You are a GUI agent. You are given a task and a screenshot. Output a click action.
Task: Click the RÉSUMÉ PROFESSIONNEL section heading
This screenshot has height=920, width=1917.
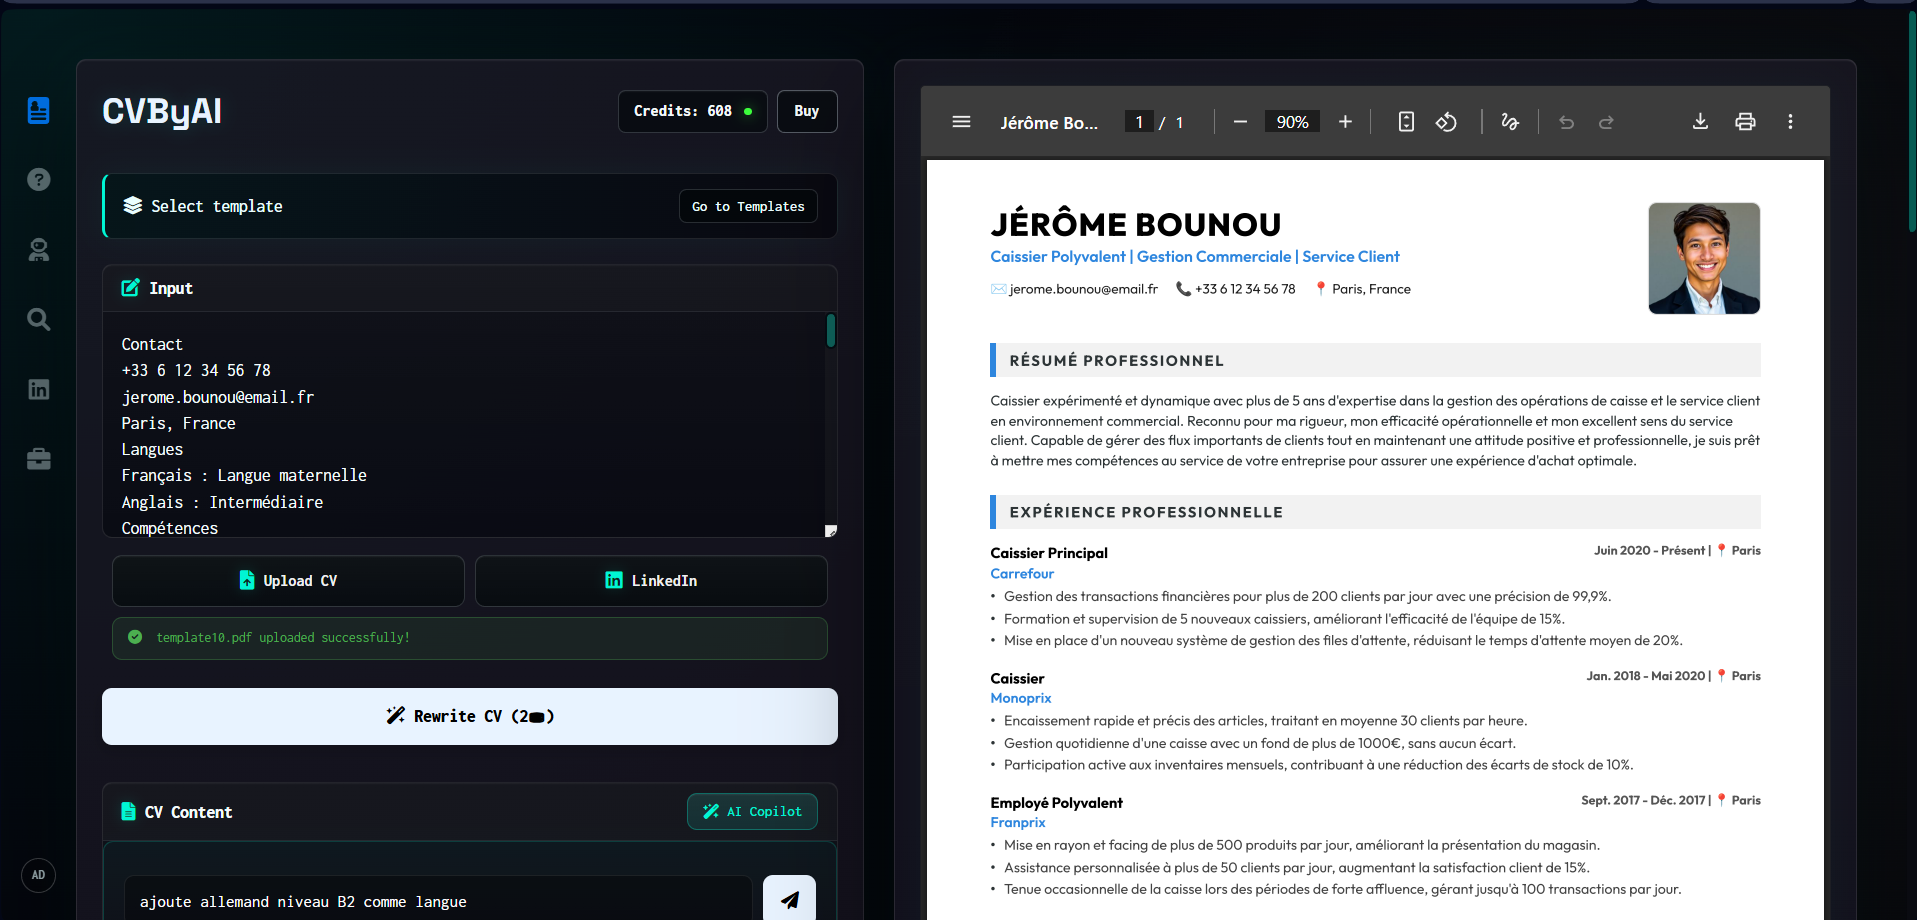click(1116, 361)
